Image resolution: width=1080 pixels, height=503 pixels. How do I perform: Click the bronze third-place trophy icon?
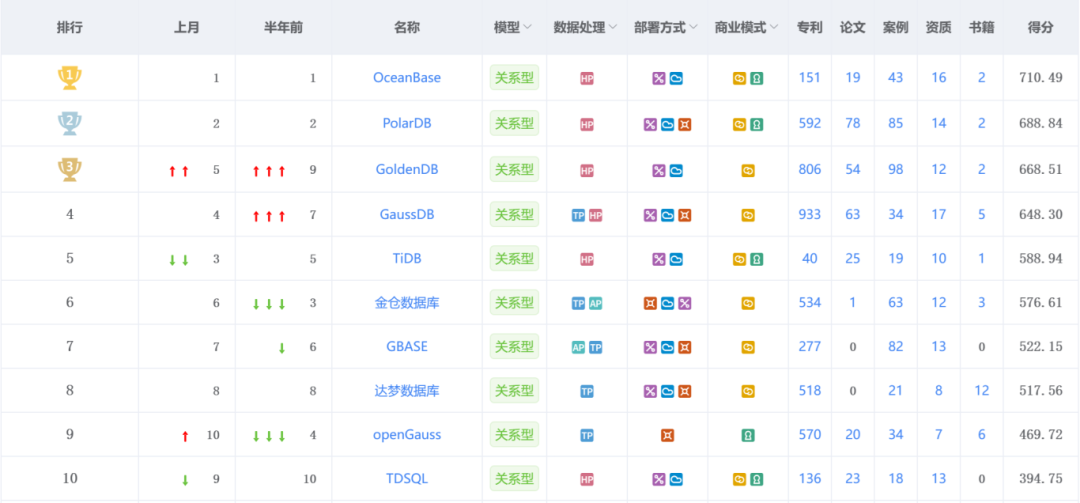pyautogui.click(x=70, y=170)
